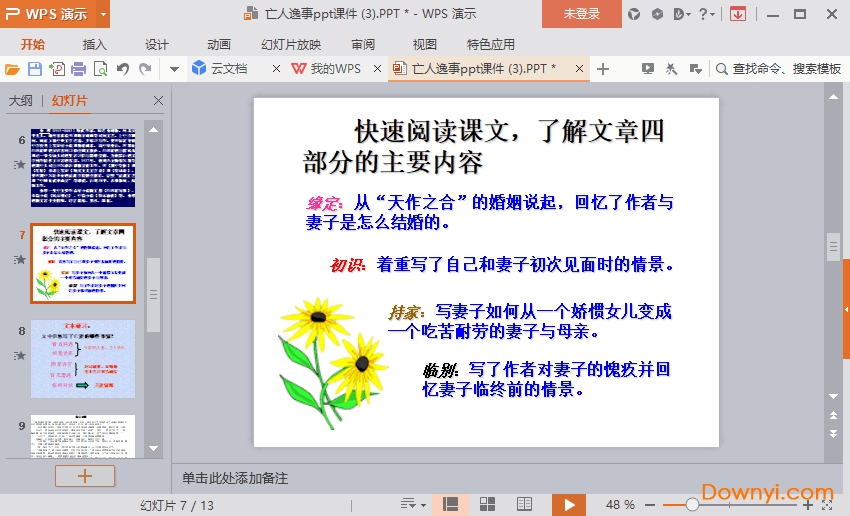Image resolution: width=850 pixels, height=516 pixels.
Task: Select slide 6 thumbnail
Action: point(83,167)
